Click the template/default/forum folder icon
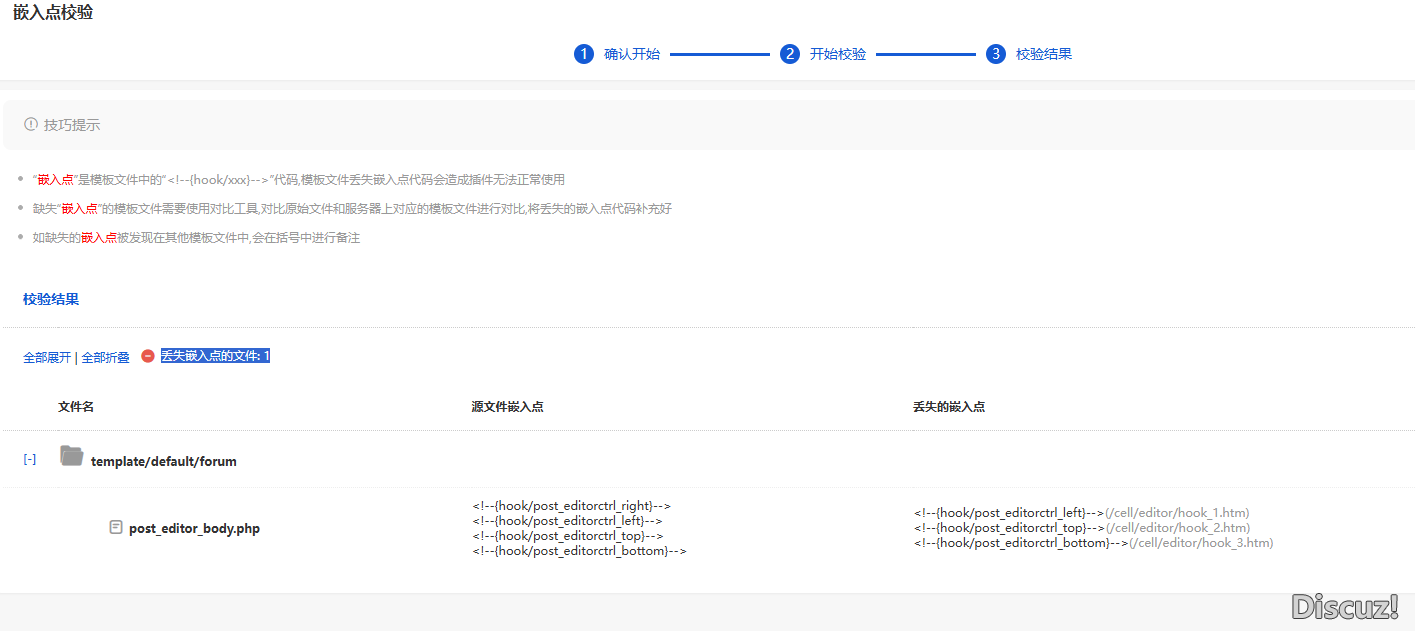The height and width of the screenshot is (631, 1415). click(71, 457)
